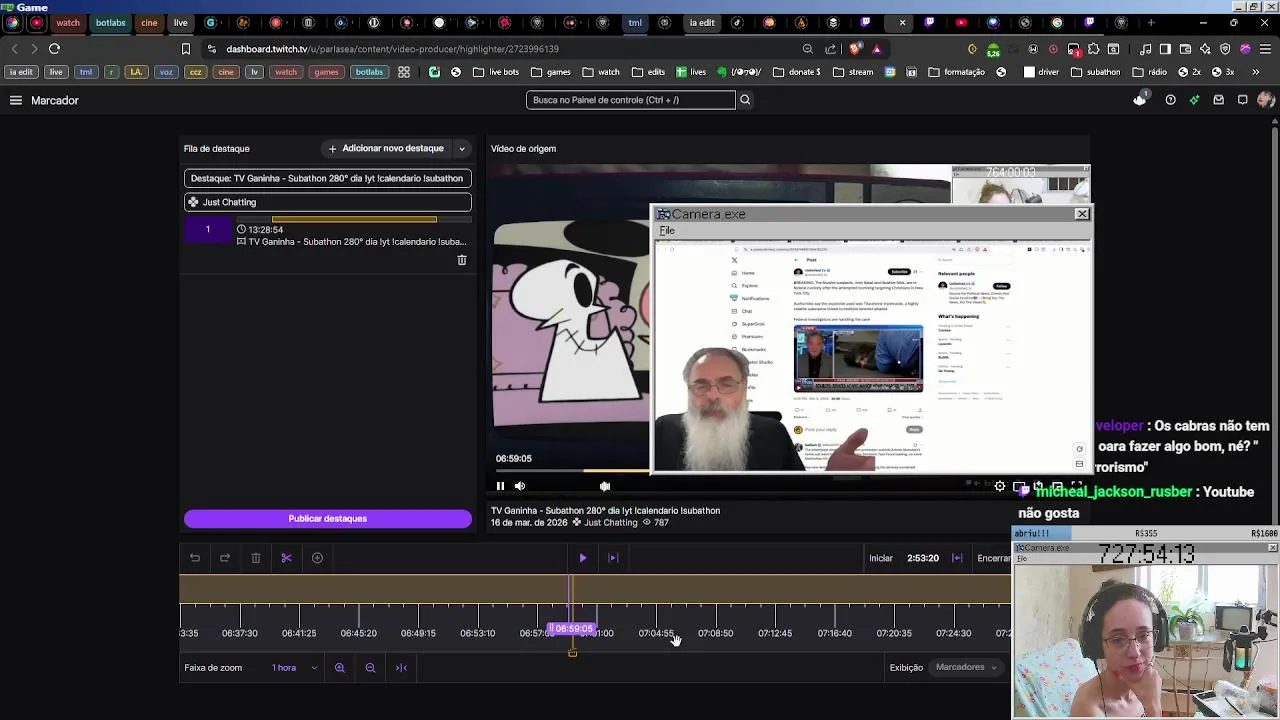Expand the arrow next to Adicionar novo destaque

462,149
